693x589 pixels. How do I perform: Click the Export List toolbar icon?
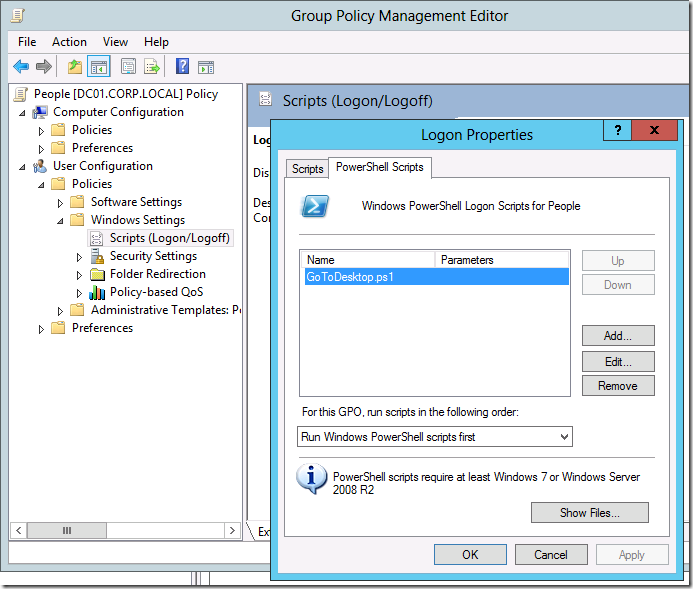pyautogui.click(x=152, y=67)
